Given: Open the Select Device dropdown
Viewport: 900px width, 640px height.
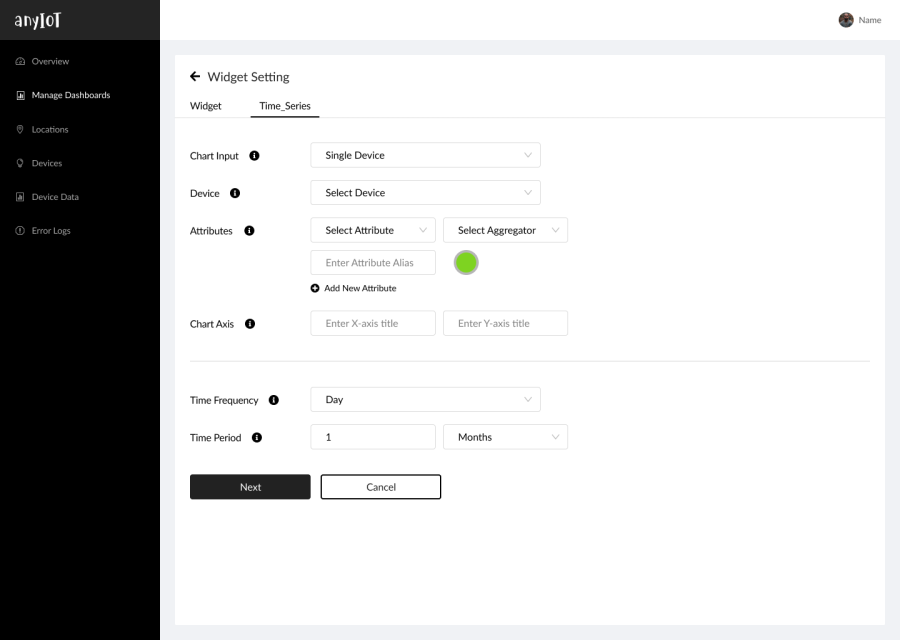Looking at the screenshot, I should (x=425, y=193).
